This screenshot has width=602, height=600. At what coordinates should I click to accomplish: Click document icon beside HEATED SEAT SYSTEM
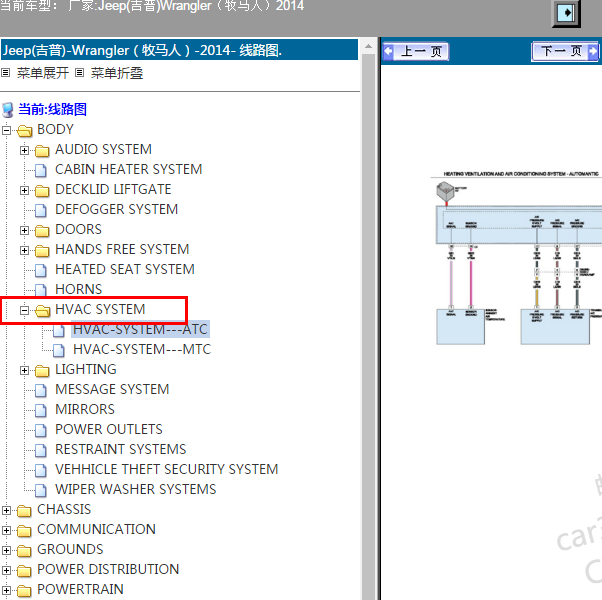pos(41,270)
